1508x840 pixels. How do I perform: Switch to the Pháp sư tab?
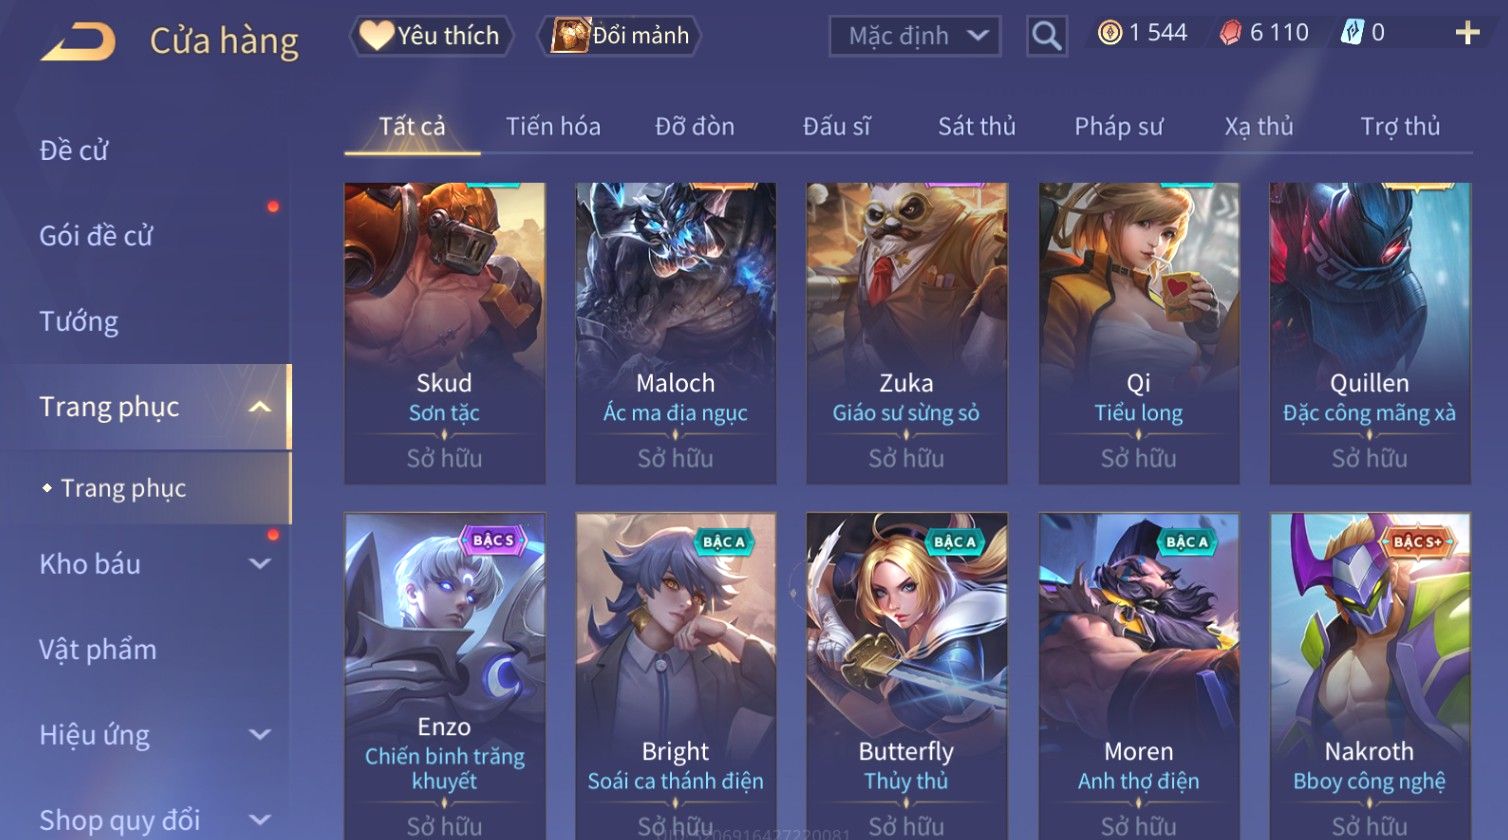click(1118, 127)
